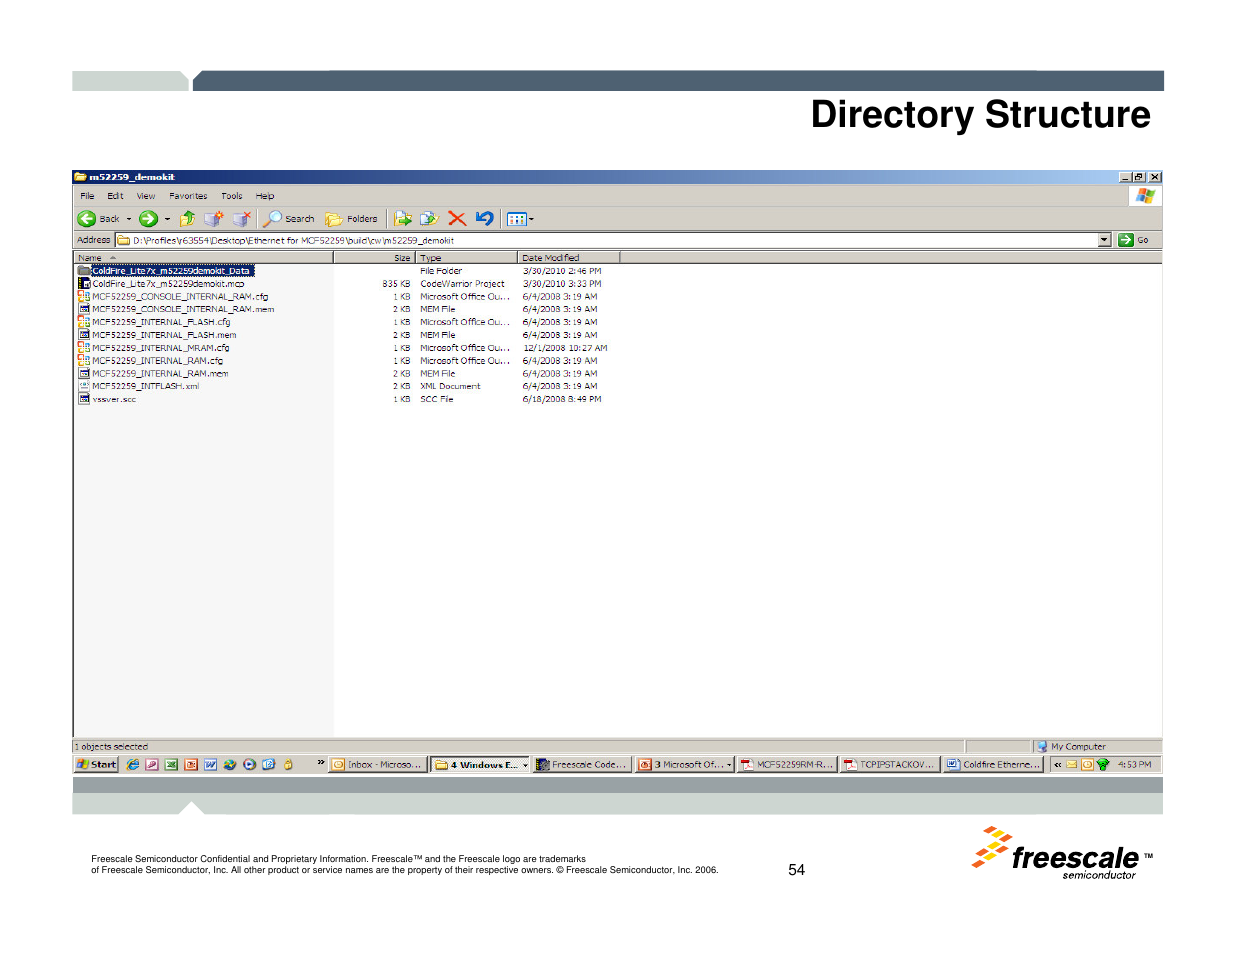Open the Help menu

click(x=264, y=196)
